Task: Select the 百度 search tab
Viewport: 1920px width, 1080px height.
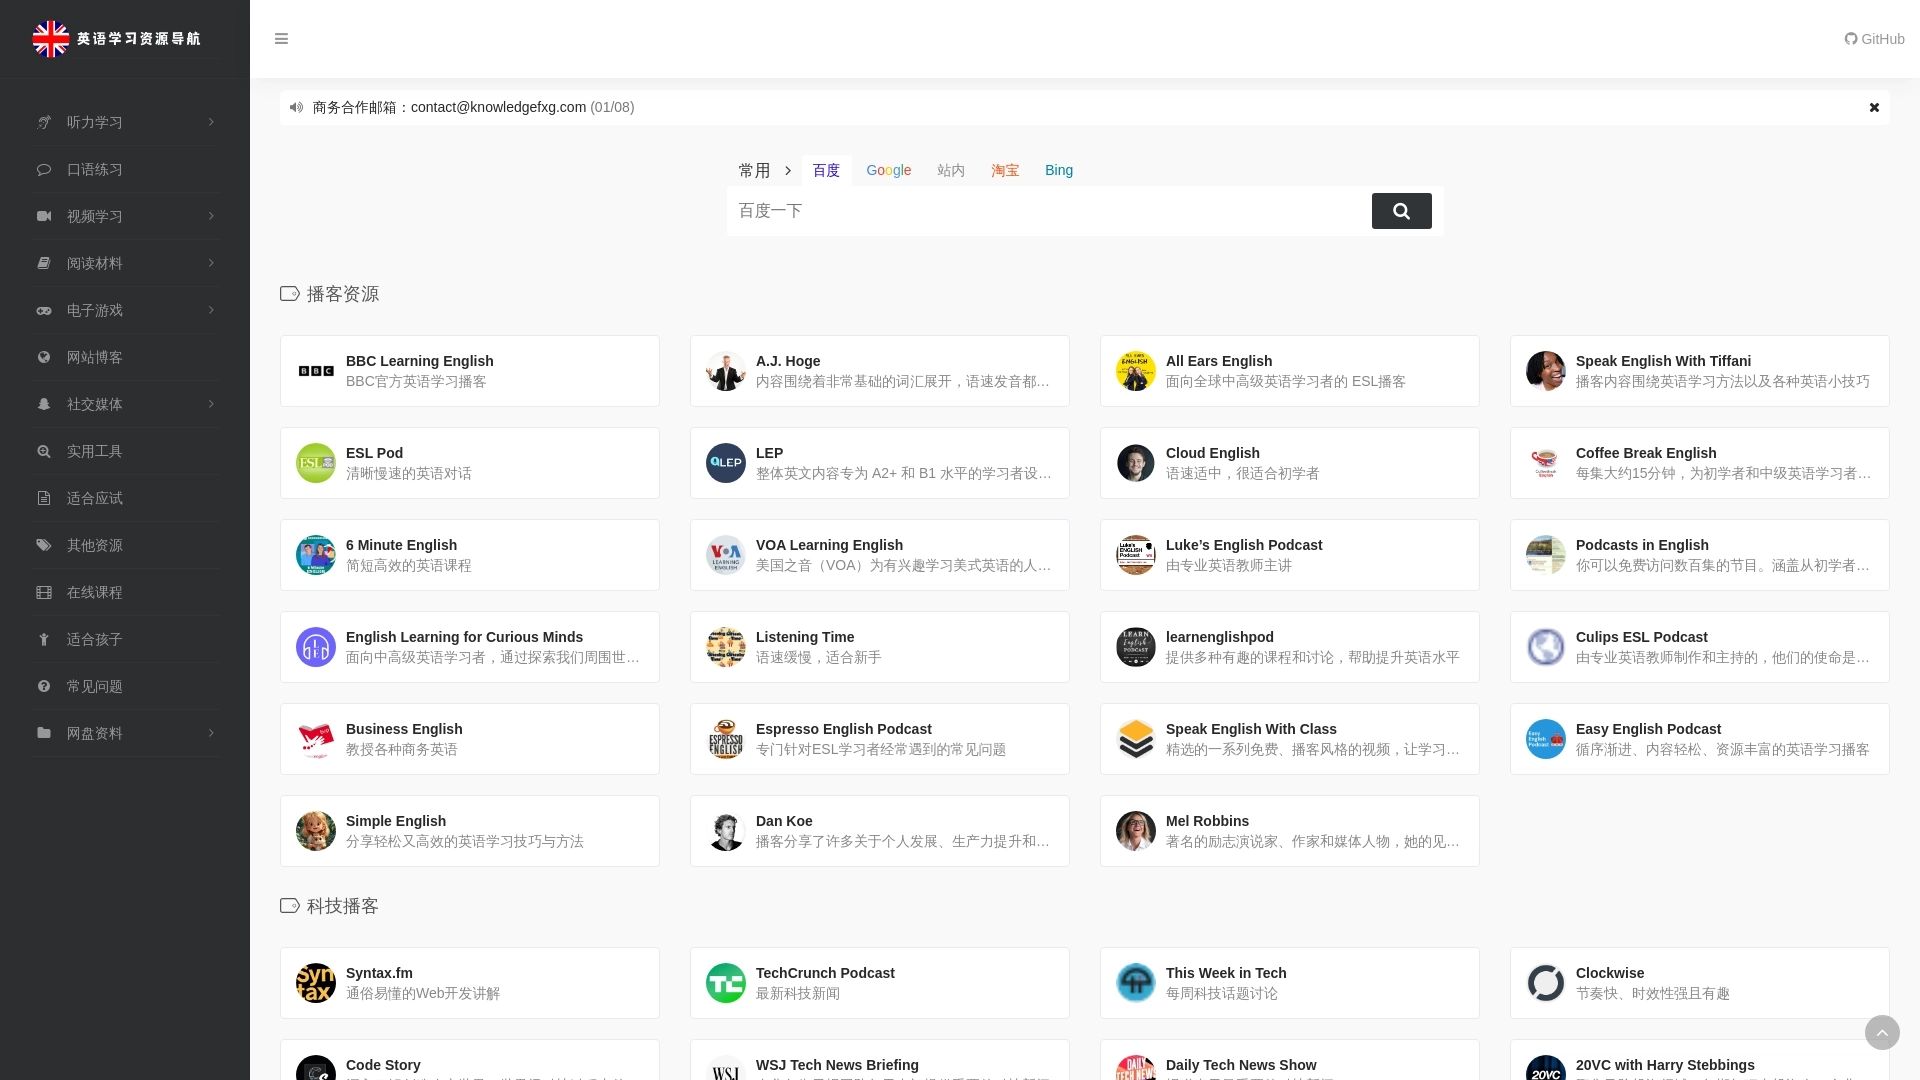Action: pos(826,170)
